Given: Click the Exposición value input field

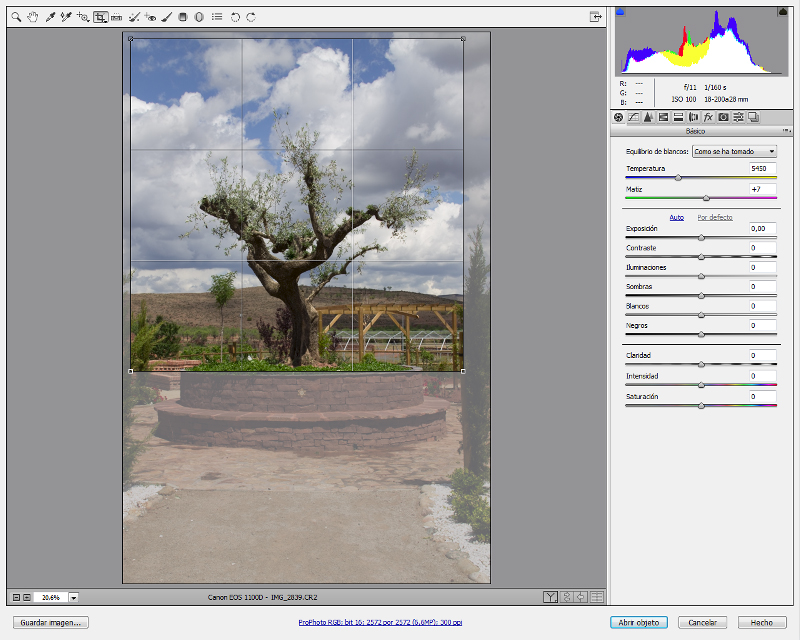Looking at the screenshot, I should tap(763, 229).
